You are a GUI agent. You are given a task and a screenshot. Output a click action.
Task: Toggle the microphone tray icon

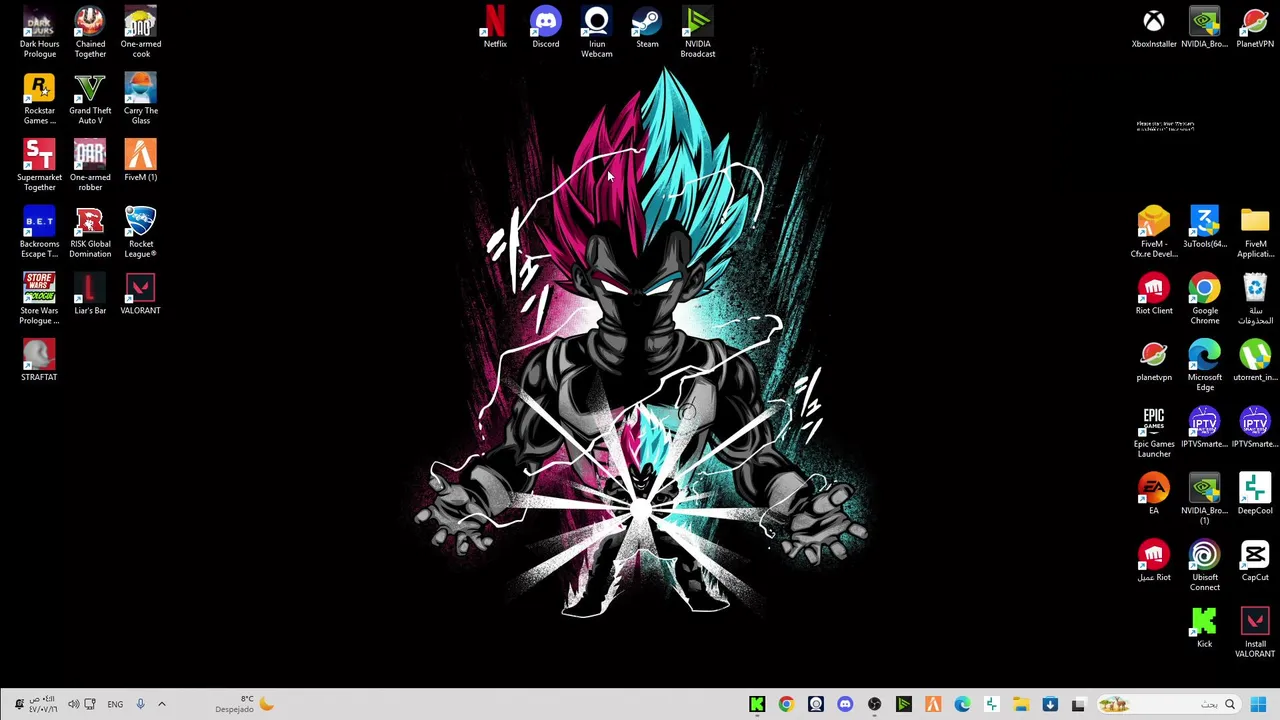pyautogui.click(x=140, y=705)
